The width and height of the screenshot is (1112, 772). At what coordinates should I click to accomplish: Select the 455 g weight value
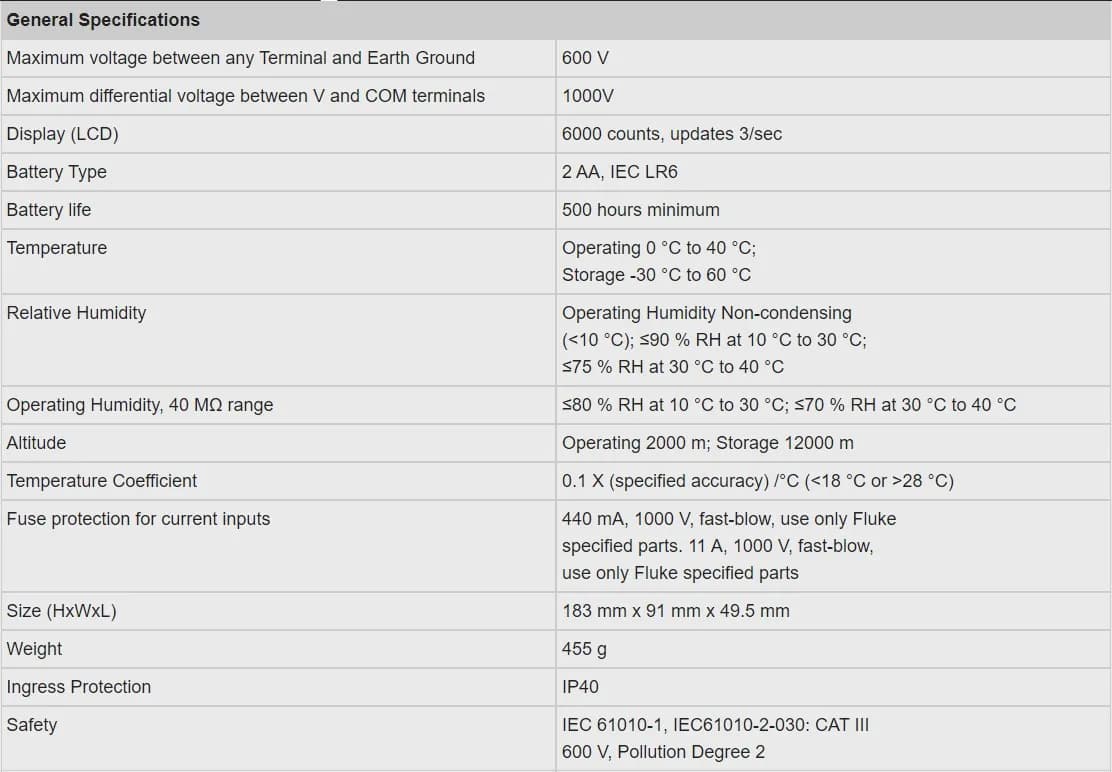tap(584, 649)
